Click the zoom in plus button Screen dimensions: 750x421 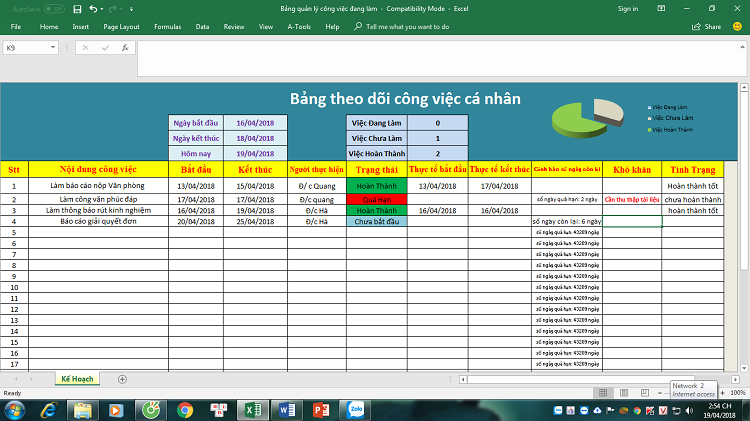pyautogui.click(x=722, y=393)
